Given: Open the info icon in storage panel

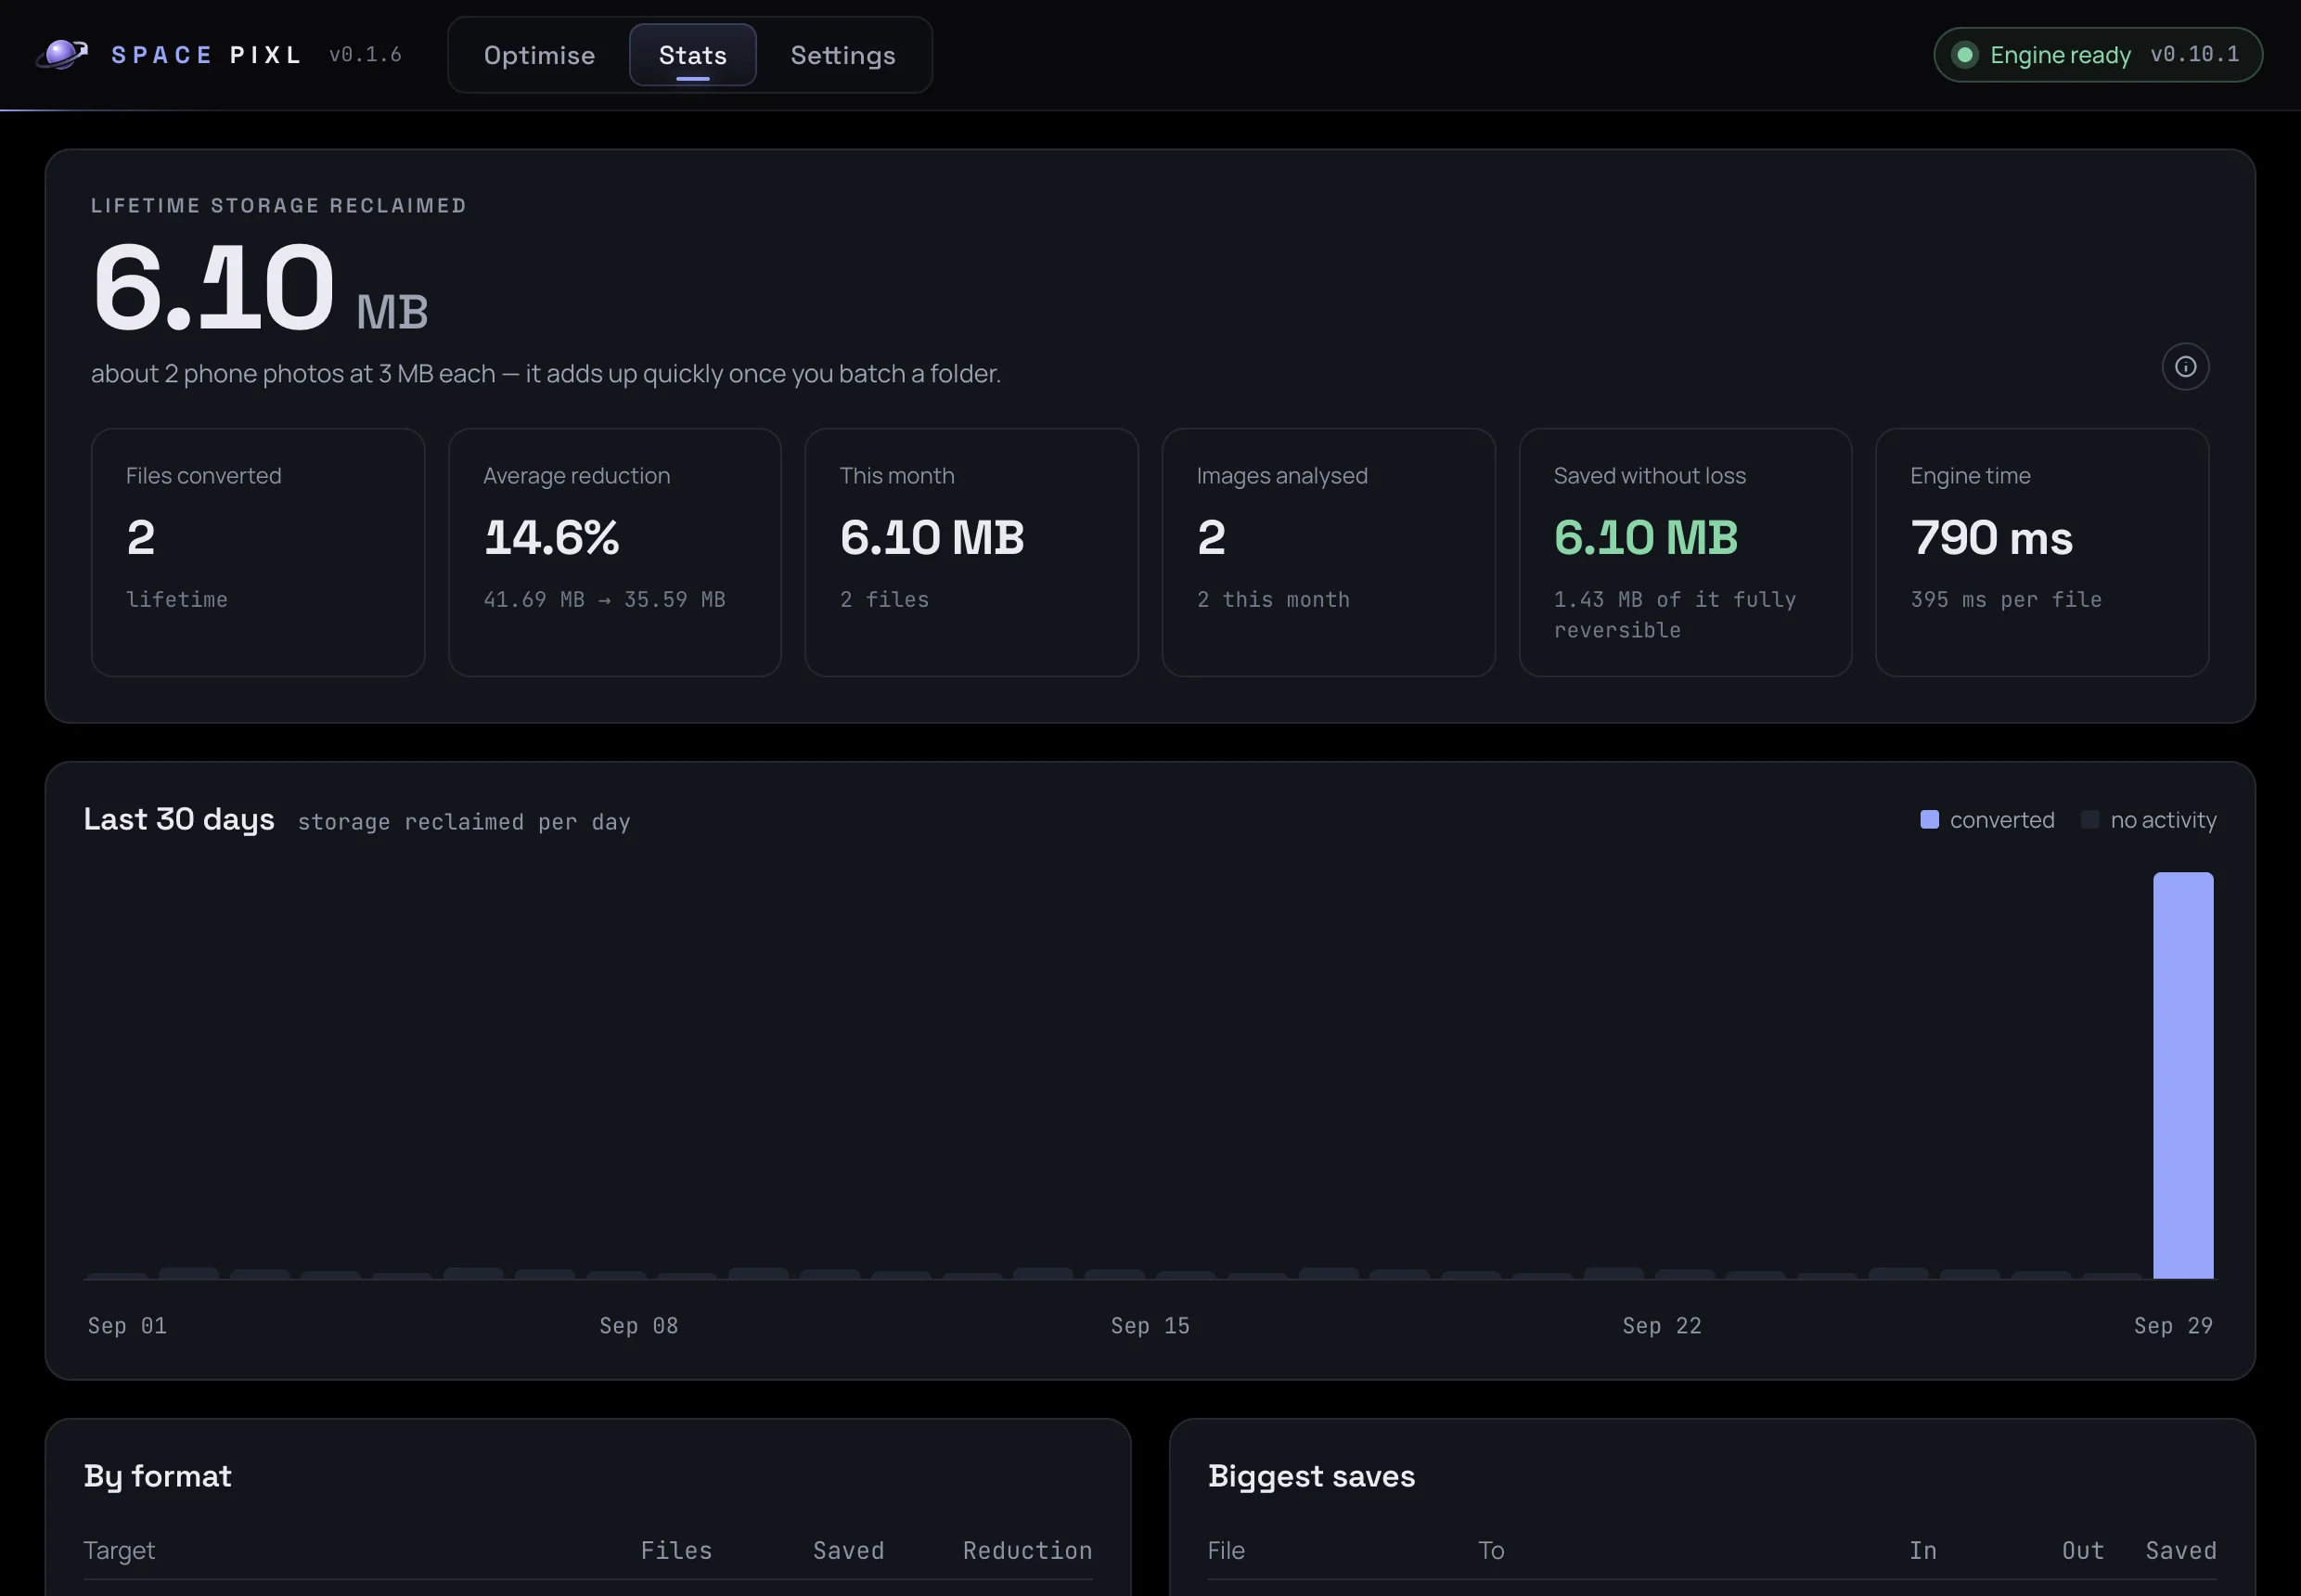Looking at the screenshot, I should (2185, 366).
